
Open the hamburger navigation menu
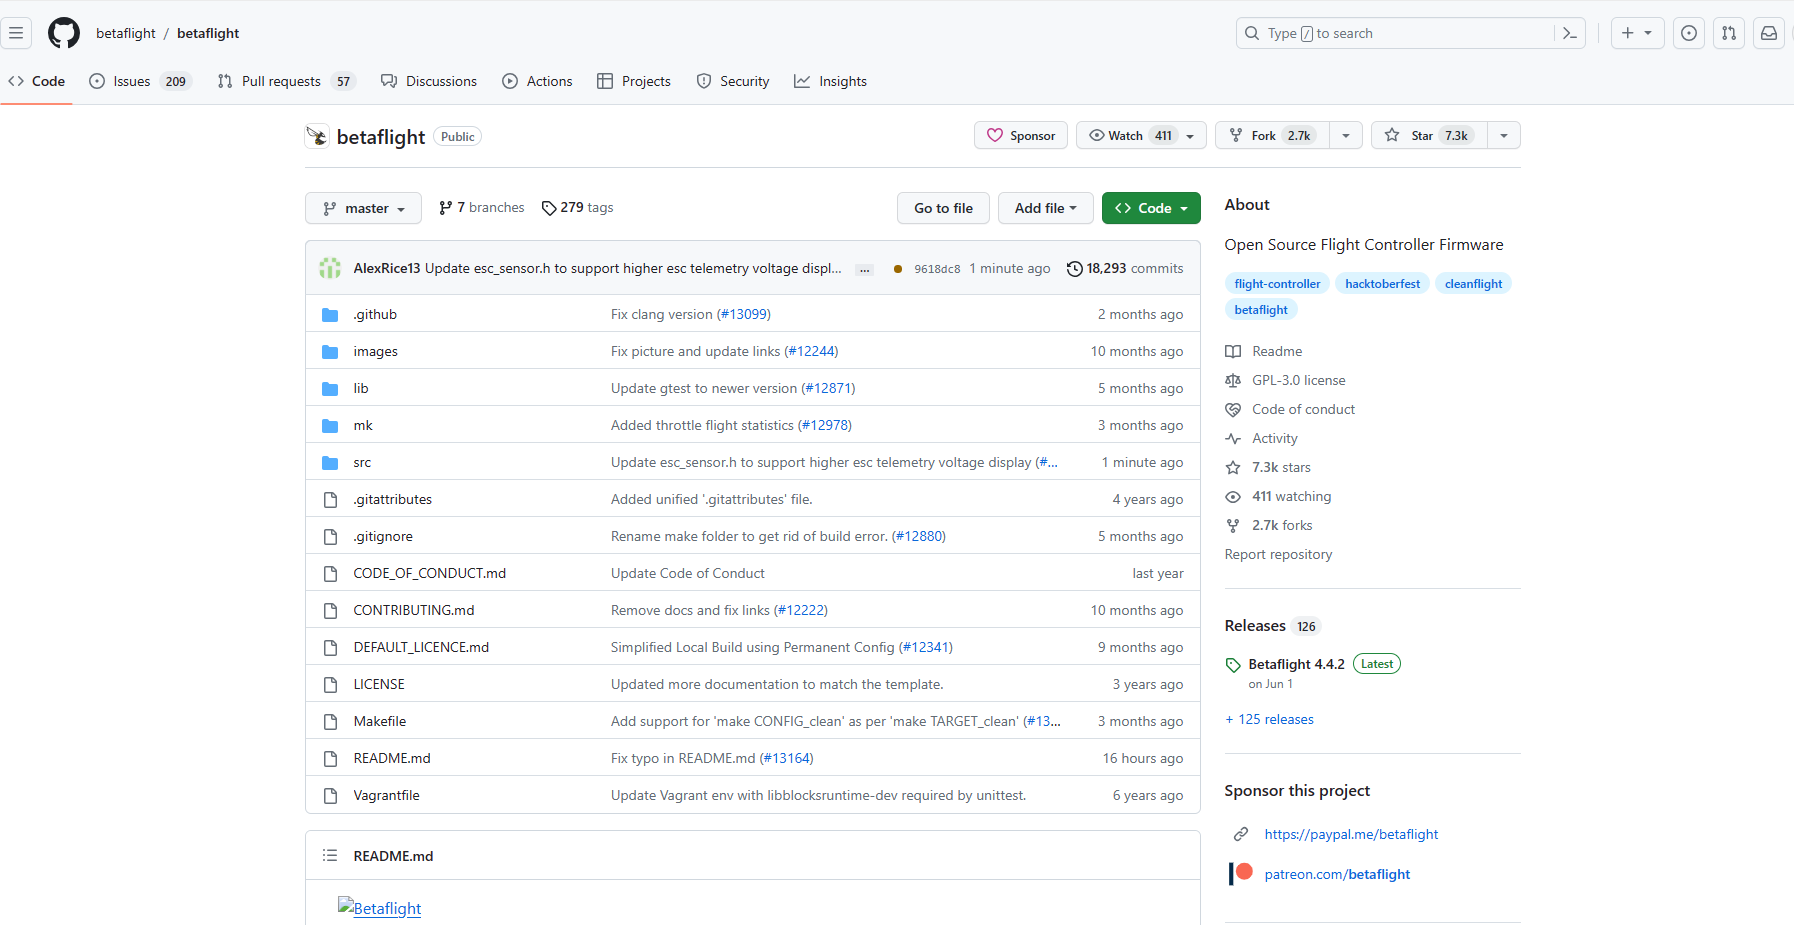coord(16,33)
